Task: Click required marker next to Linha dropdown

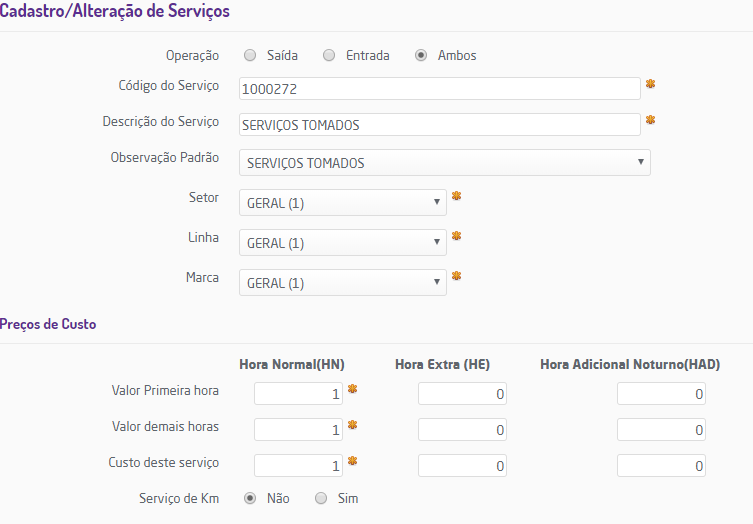Action: click(456, 236)
